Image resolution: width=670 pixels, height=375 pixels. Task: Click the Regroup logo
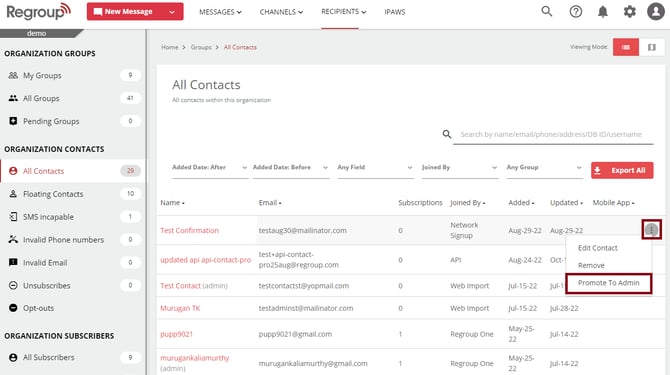click(x=38, y=12)
